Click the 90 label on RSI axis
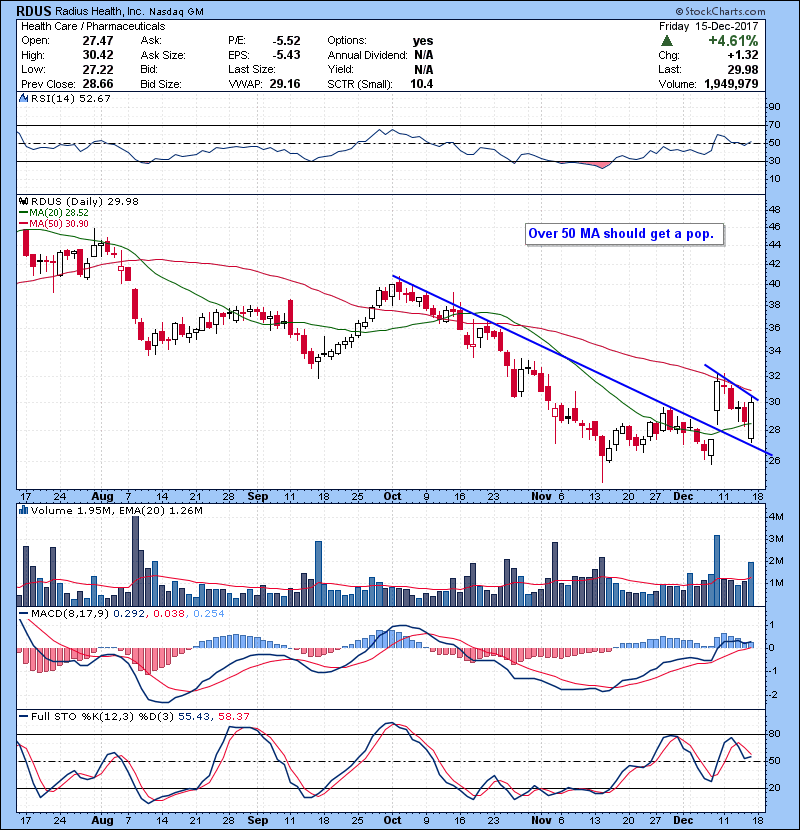This screenshot has width=800, height=830. pos(774,107)
